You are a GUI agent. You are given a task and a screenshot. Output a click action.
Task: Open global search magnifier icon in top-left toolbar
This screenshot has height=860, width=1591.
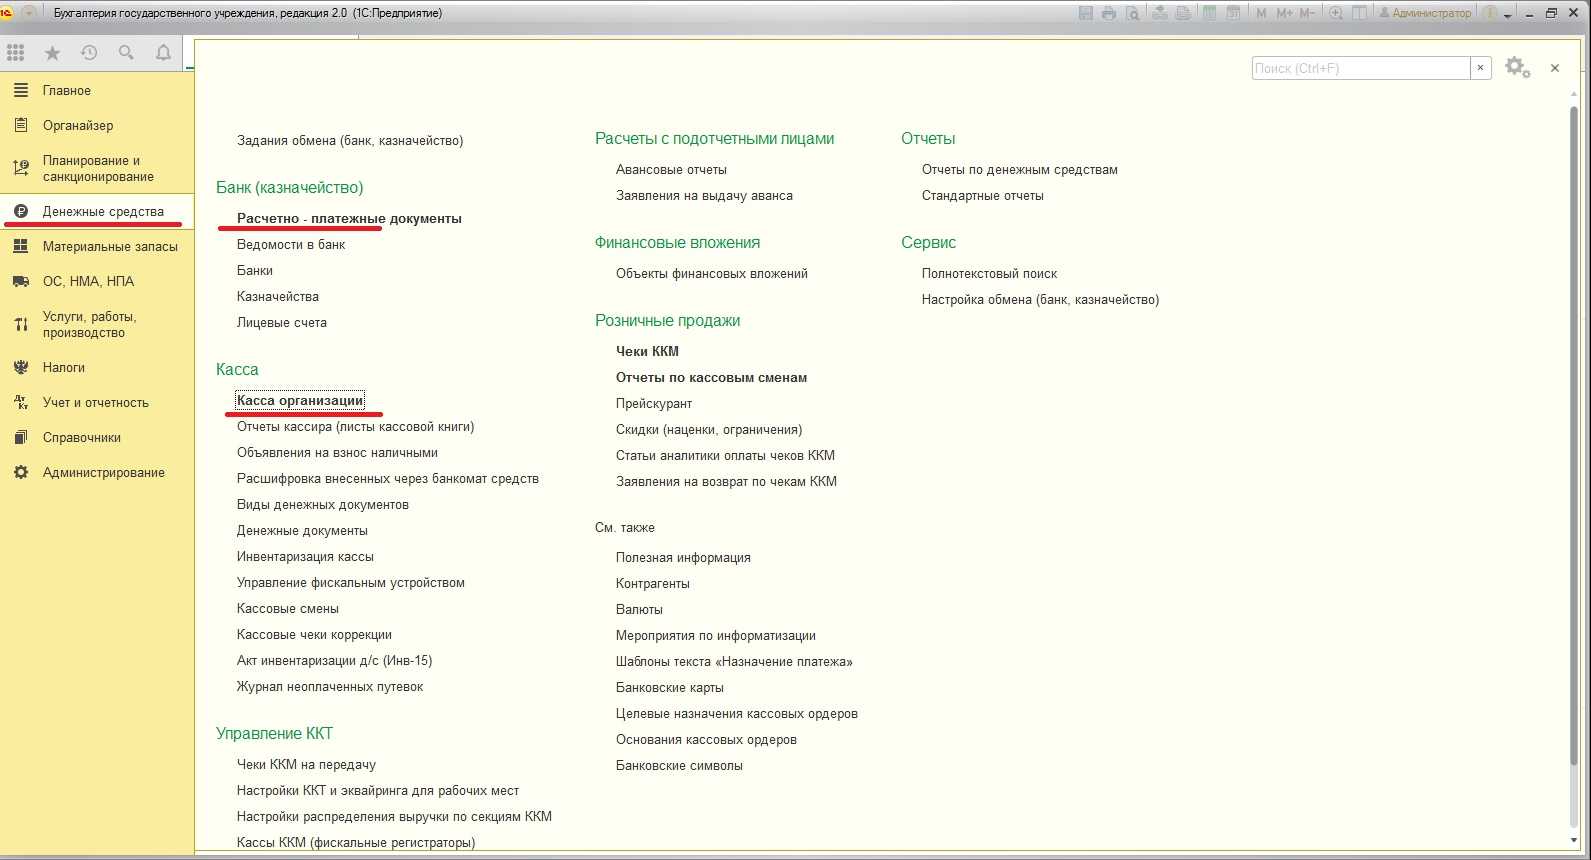126,53
